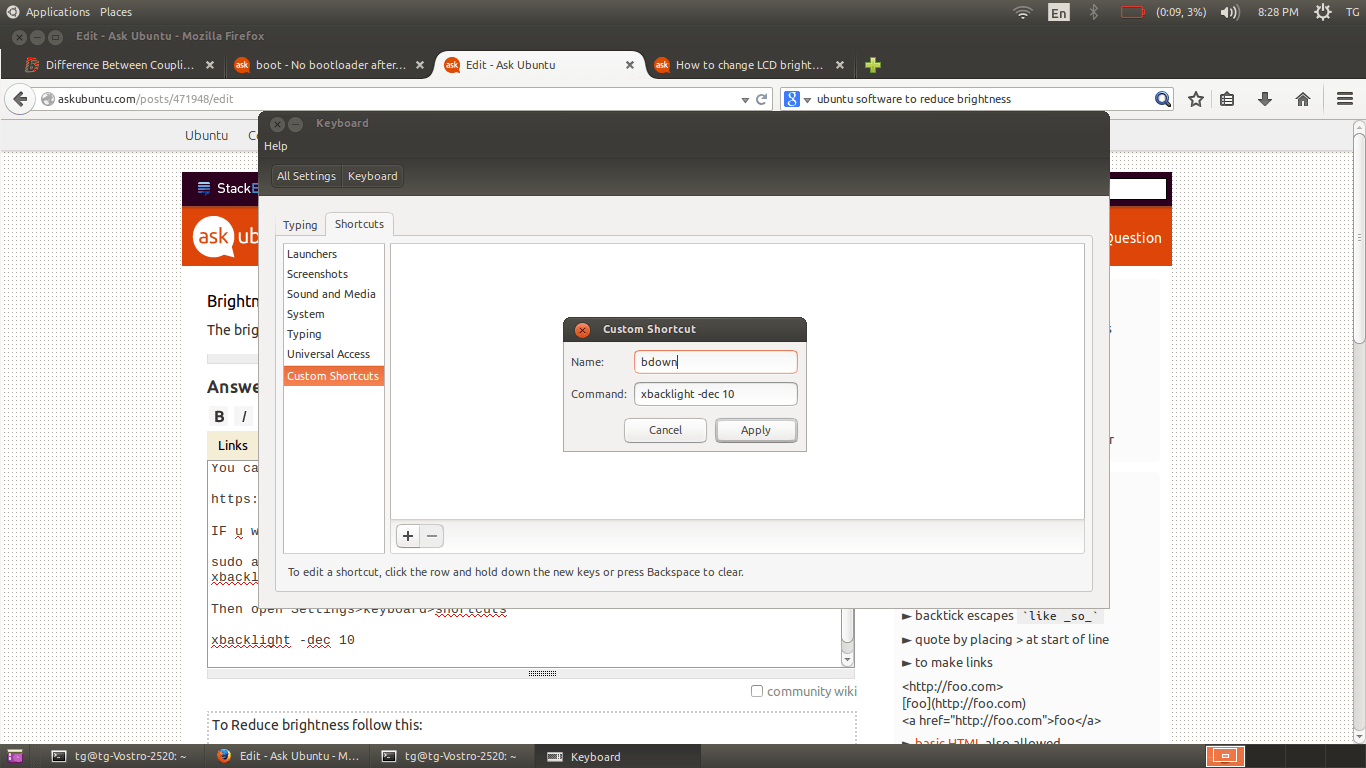Close the Custom Shortcut dialog

click(x=582, y=329)
